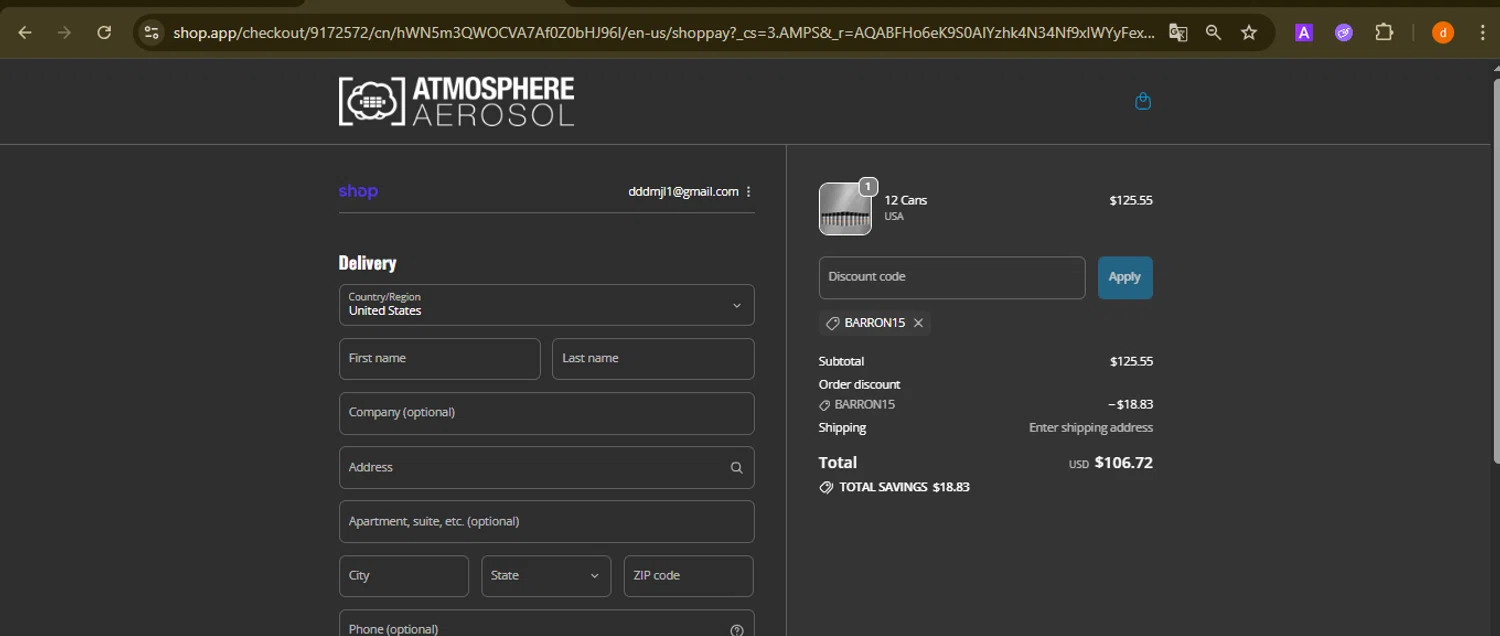Viewport: 1500px width, 636px height.
Task: Click the Discount code field
Action: 952,278
